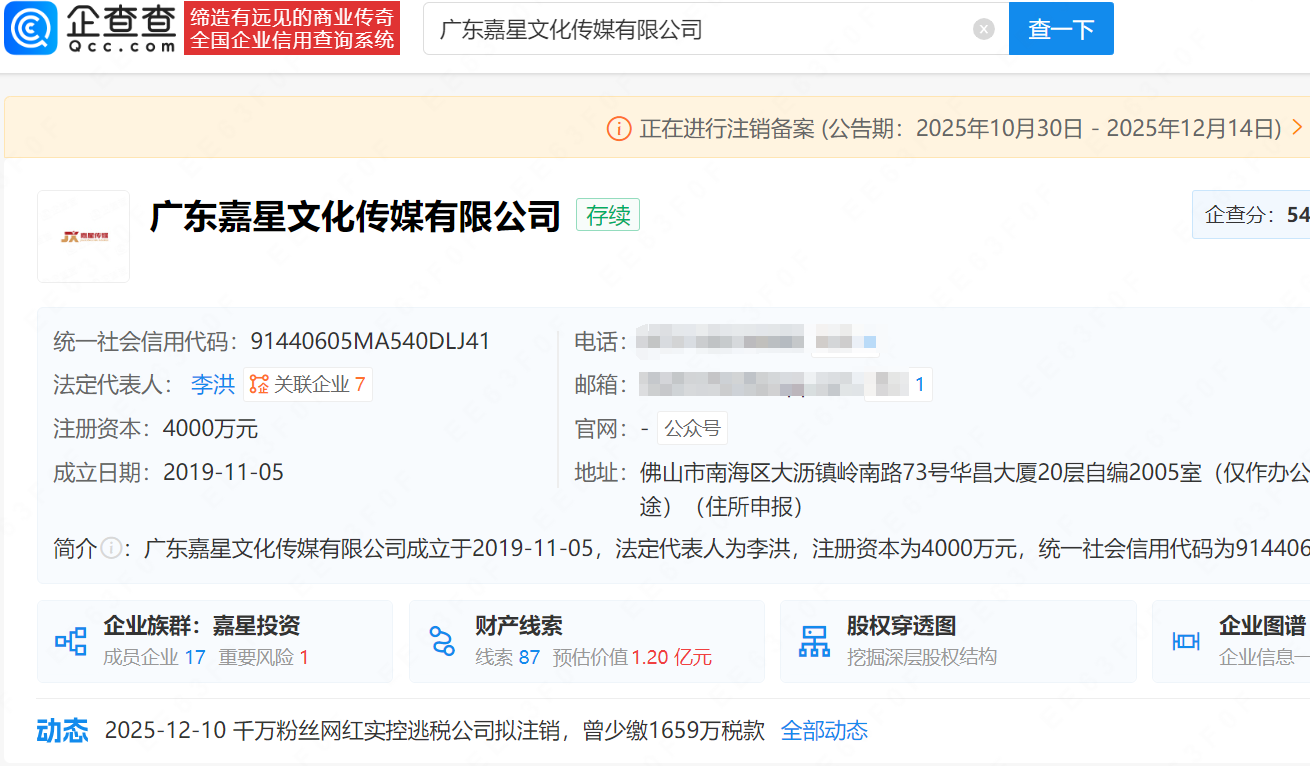Screen dimensions: 1310x766
Task: Click the company name search input field
Action: 700,29
